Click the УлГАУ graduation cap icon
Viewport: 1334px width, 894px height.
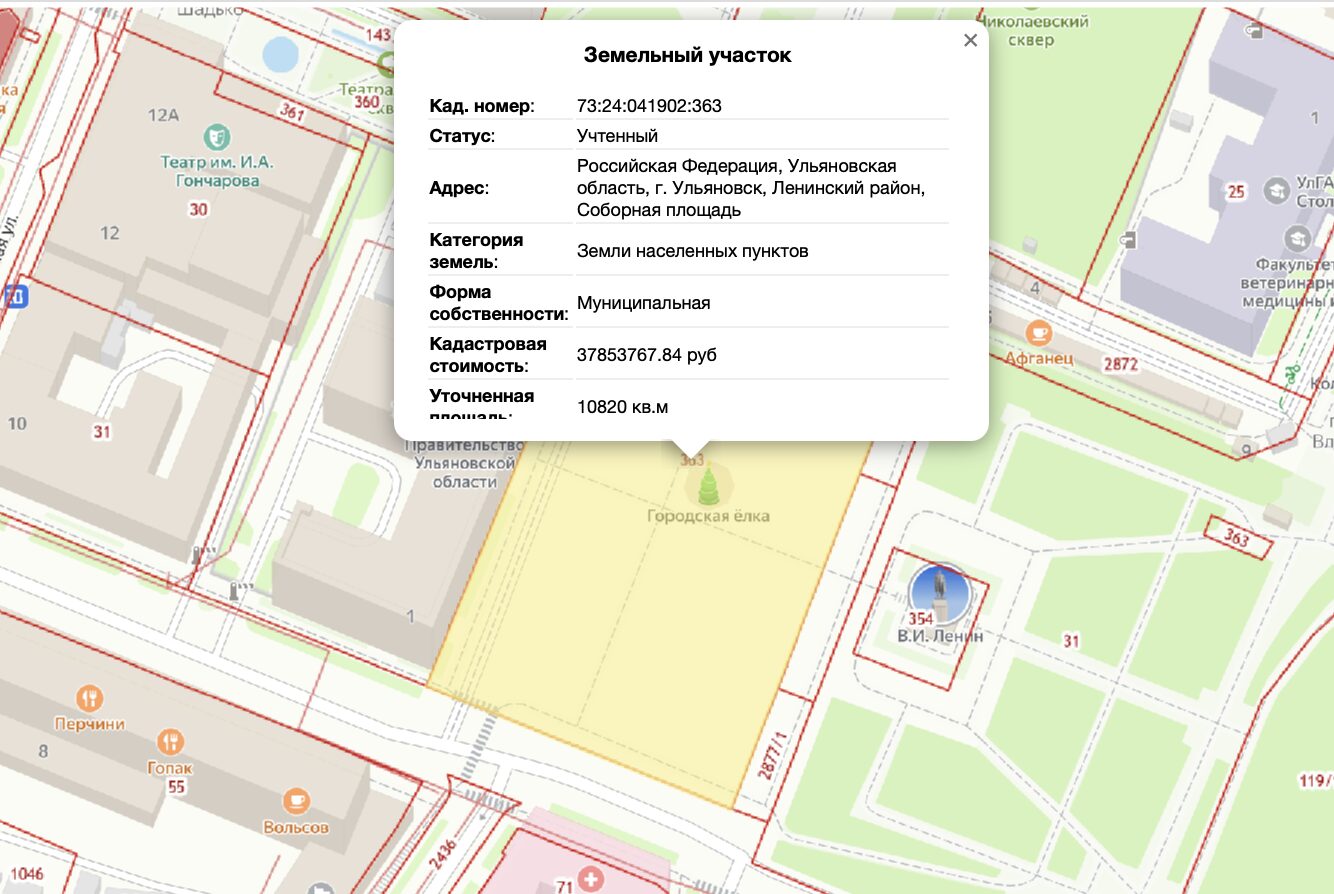(1276, 189)
